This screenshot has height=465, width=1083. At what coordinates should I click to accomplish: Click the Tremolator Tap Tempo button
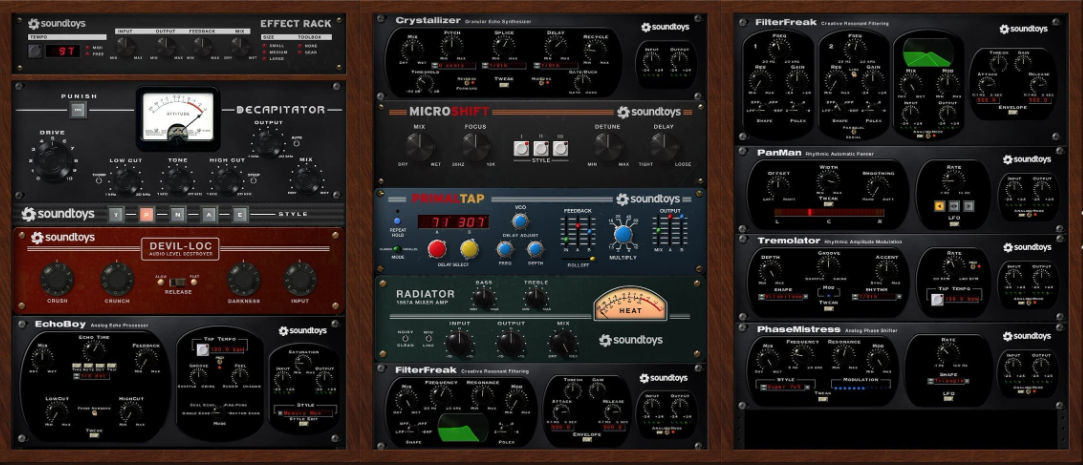coord(937,300)
